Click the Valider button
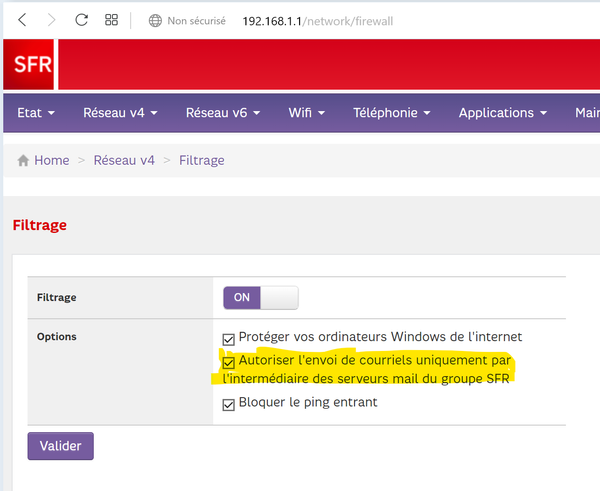 (60, 445)
